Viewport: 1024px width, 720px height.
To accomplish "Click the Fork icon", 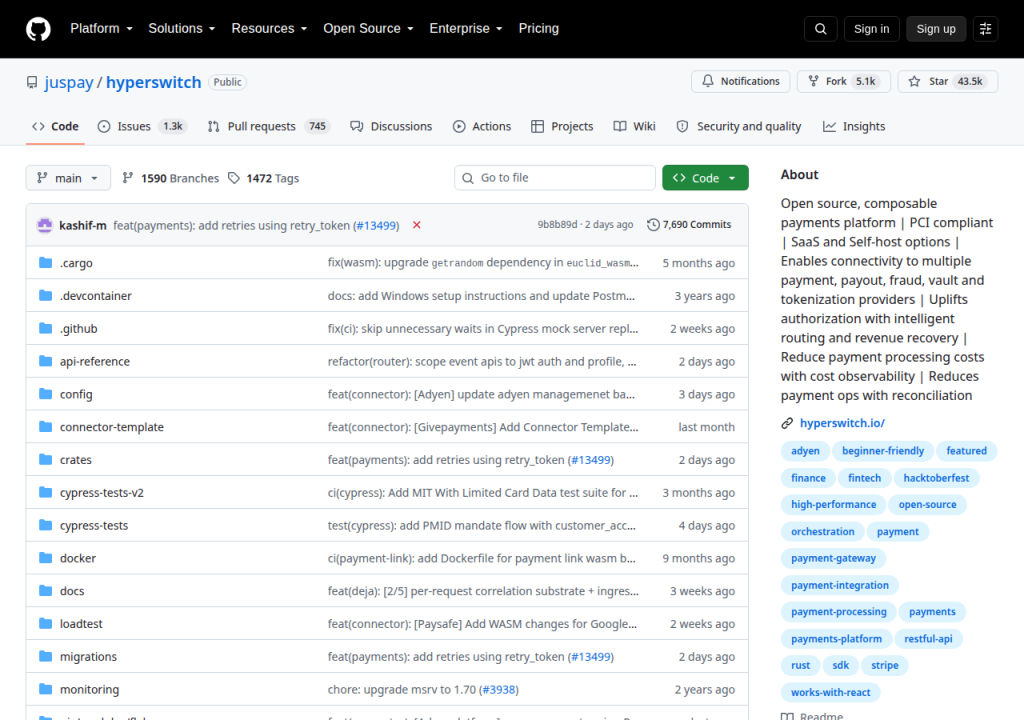I will [814, 81].
